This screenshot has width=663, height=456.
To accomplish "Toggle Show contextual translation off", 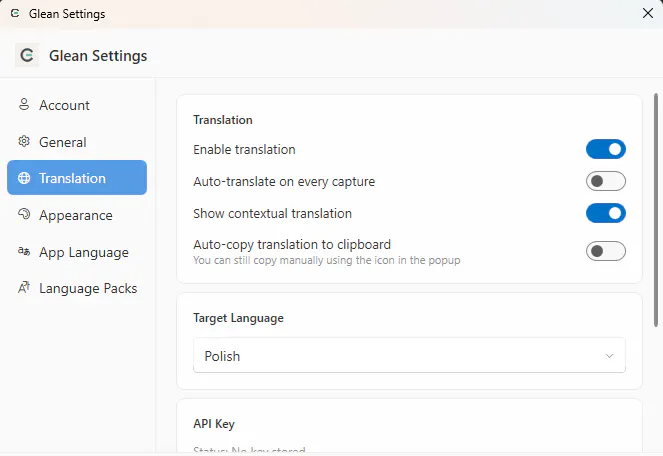I will (605, 213).
